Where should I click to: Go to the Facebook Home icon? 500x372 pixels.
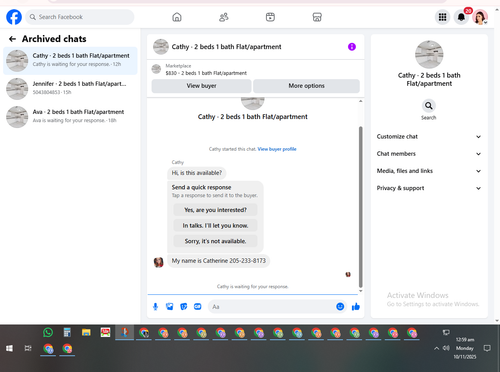(x=177, y=17)
